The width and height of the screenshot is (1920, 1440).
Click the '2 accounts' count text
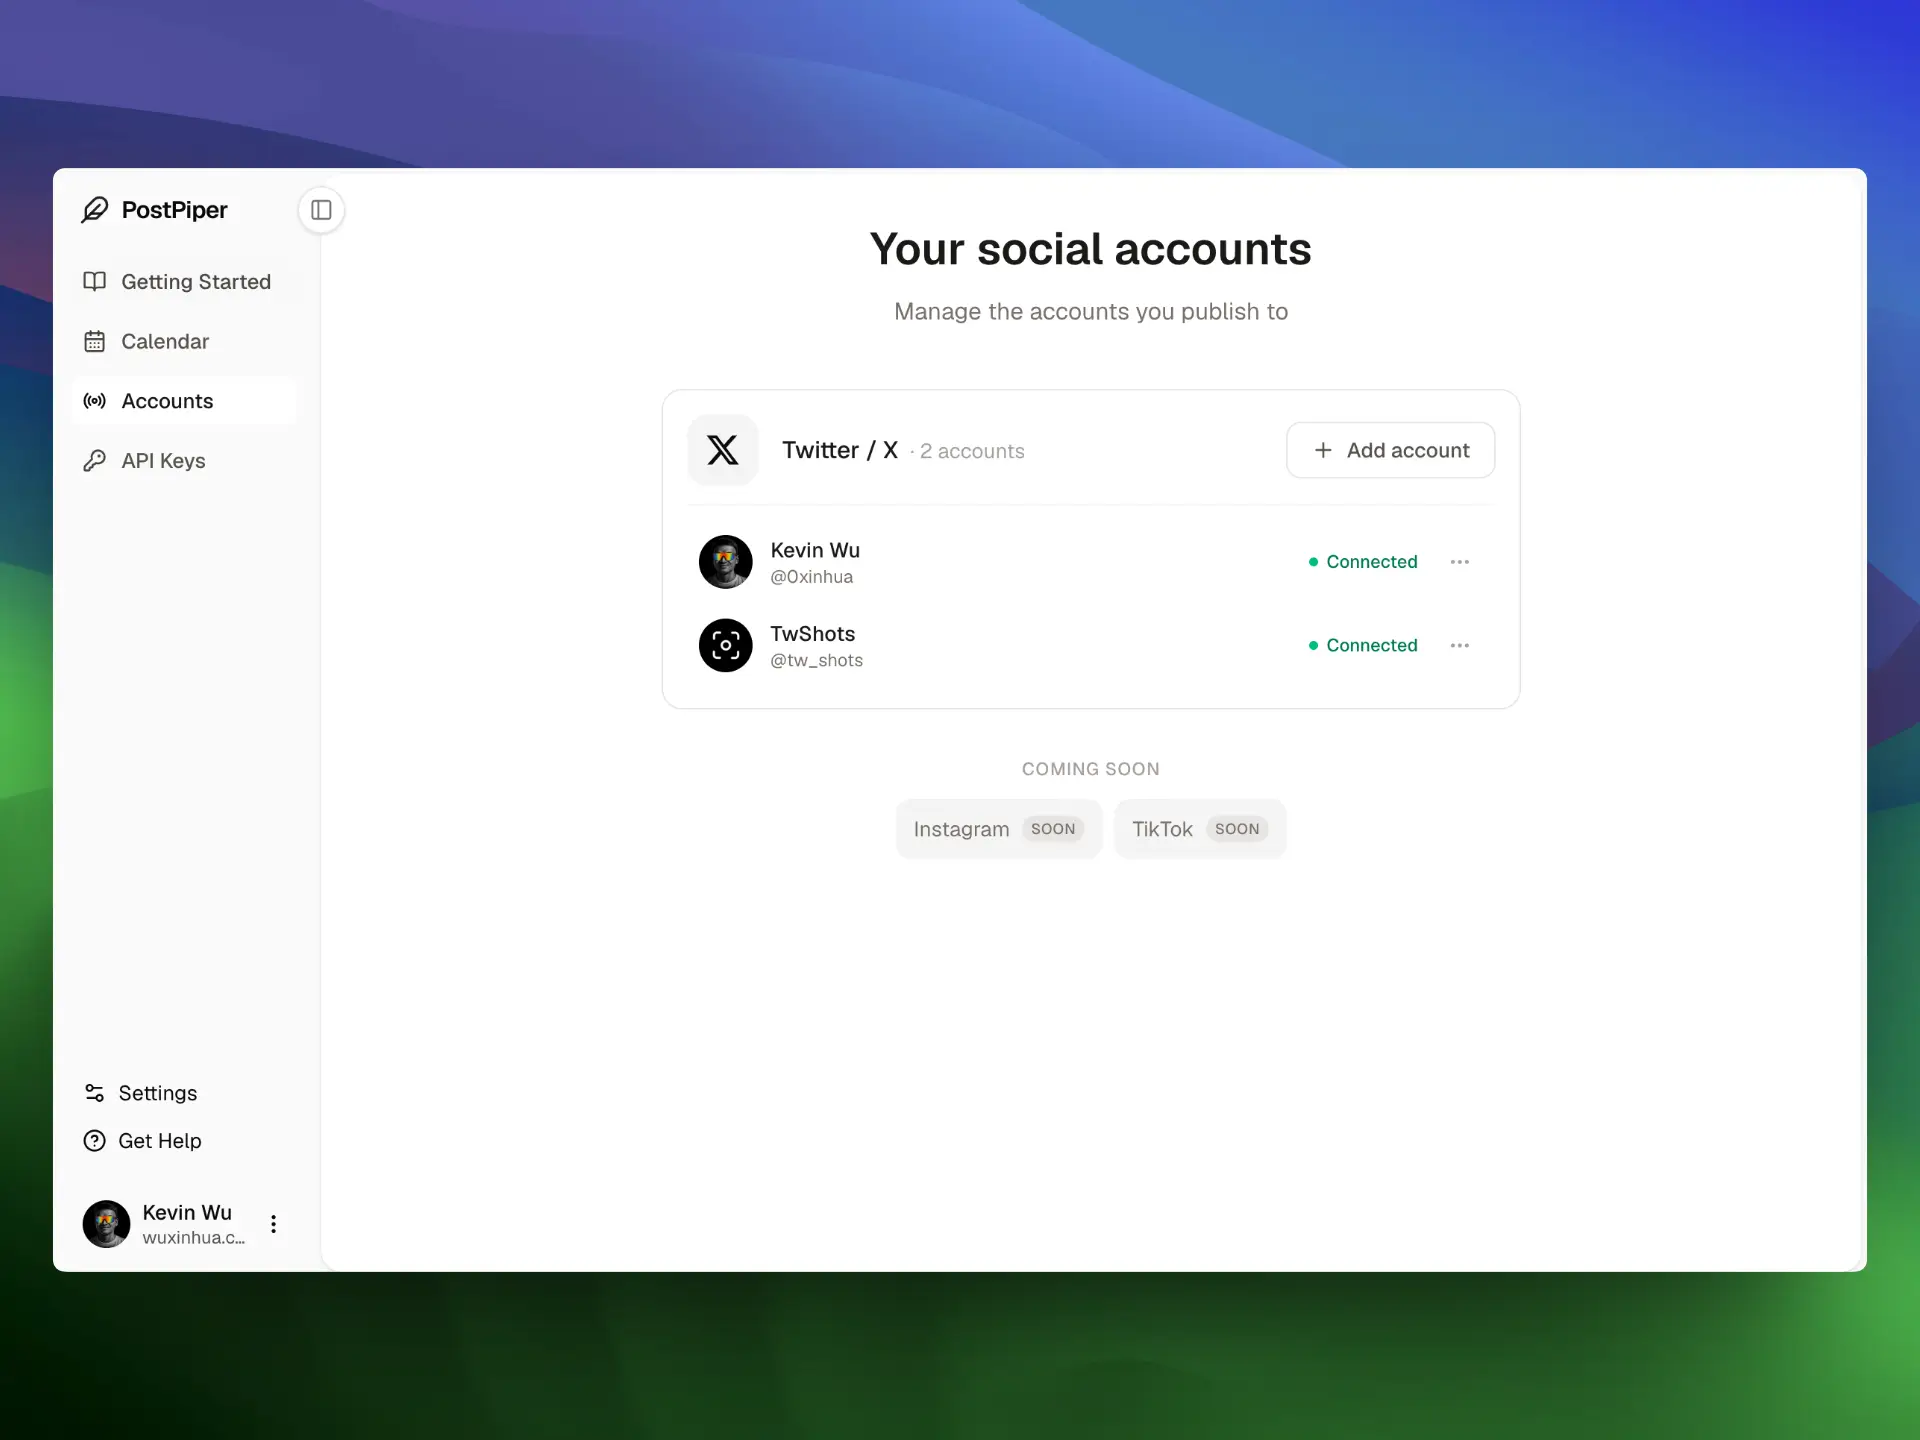tap(972, 451)
